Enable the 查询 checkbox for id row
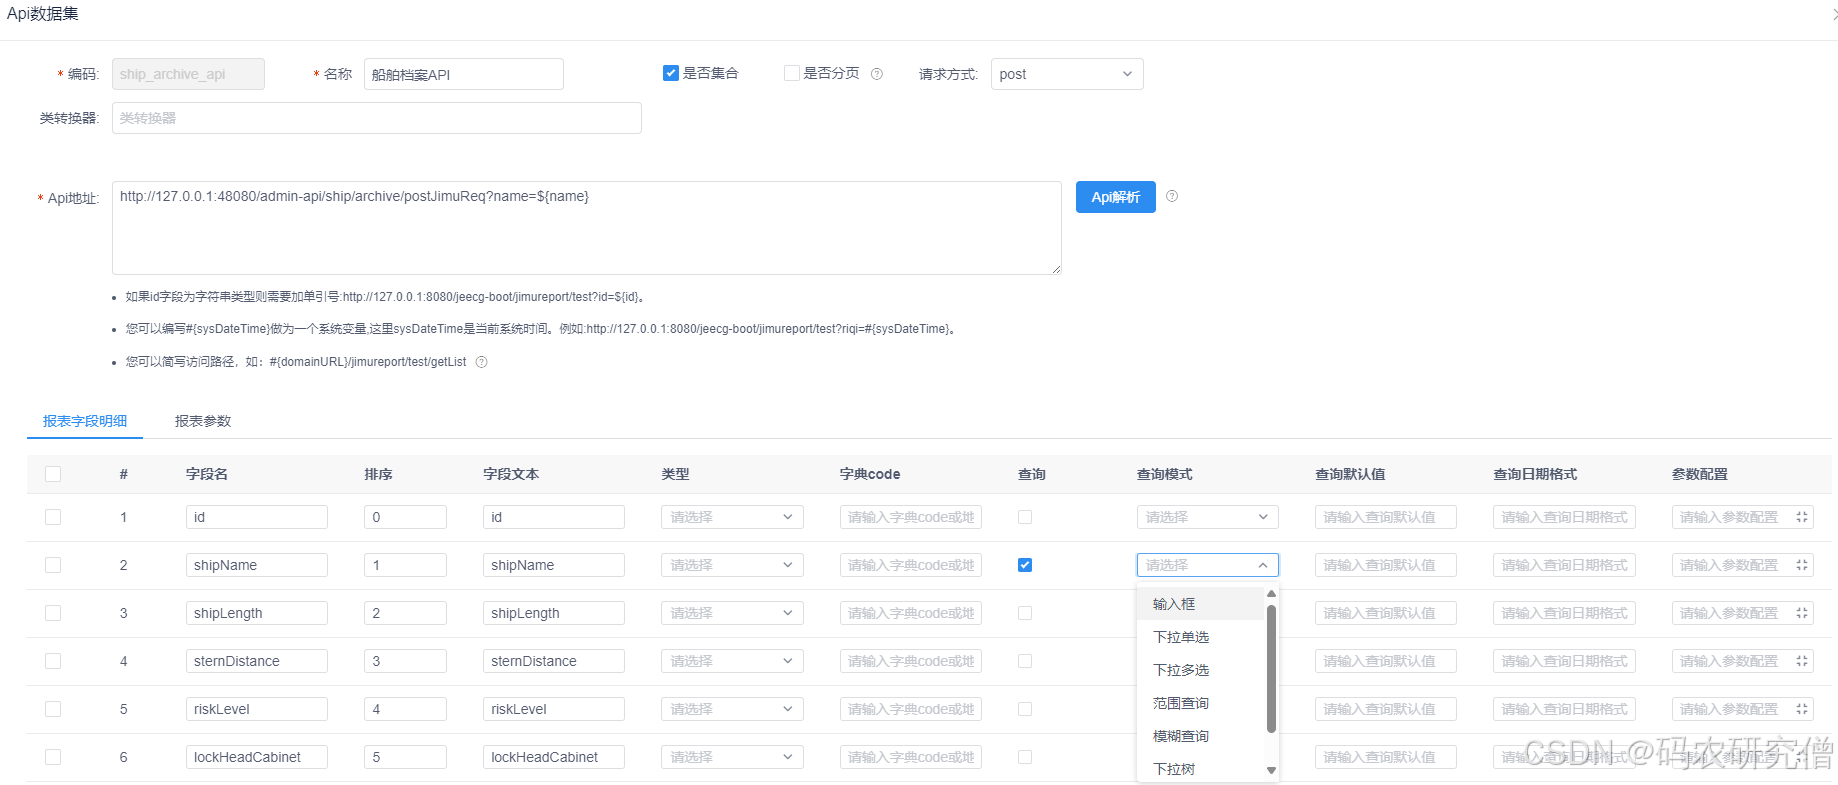This screenshot has height=785, width=1838. [x=1025, y=517]
